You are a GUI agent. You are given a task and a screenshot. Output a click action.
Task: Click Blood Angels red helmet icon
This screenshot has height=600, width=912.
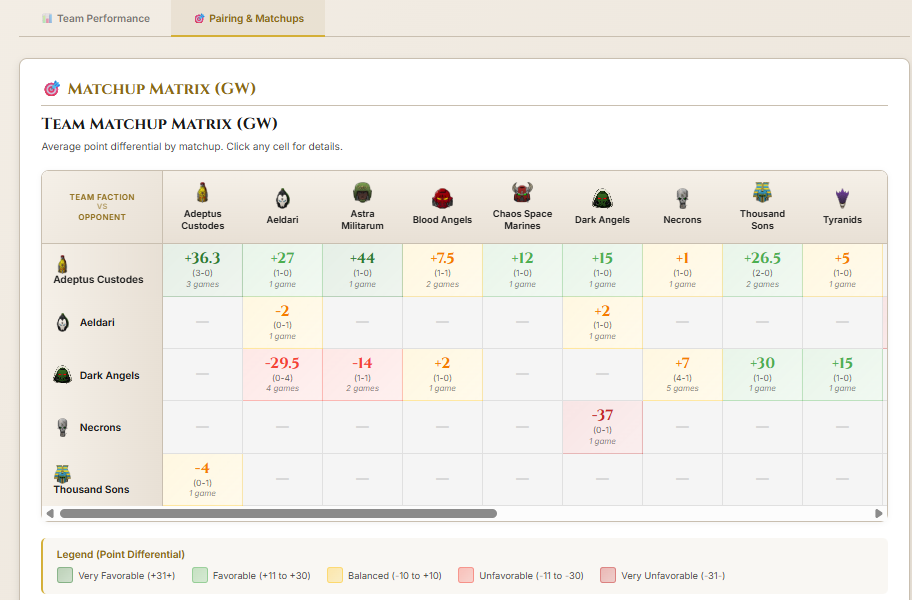tap(442, 198)
